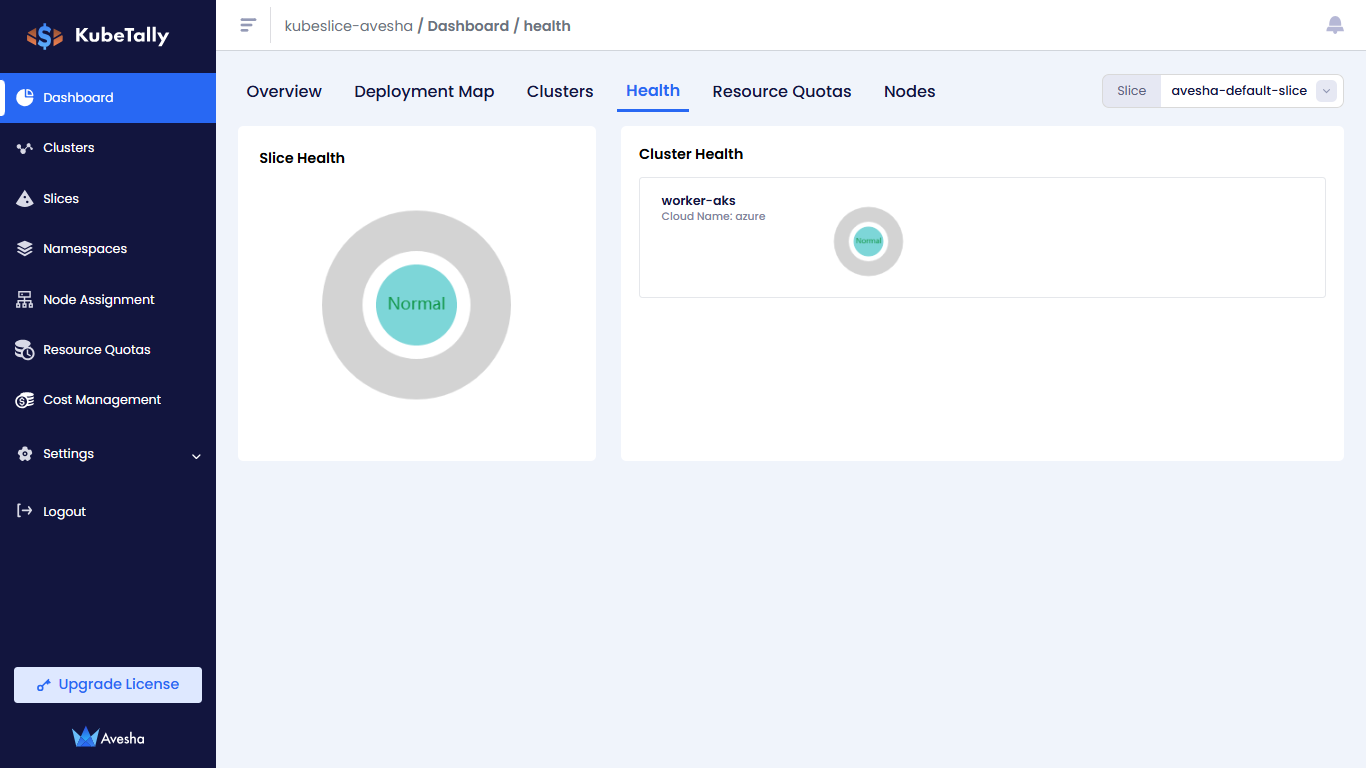This screenshot has height=768, width=1366.
Task: Go to Node Assignment page
Action: (x=108, y=300)
